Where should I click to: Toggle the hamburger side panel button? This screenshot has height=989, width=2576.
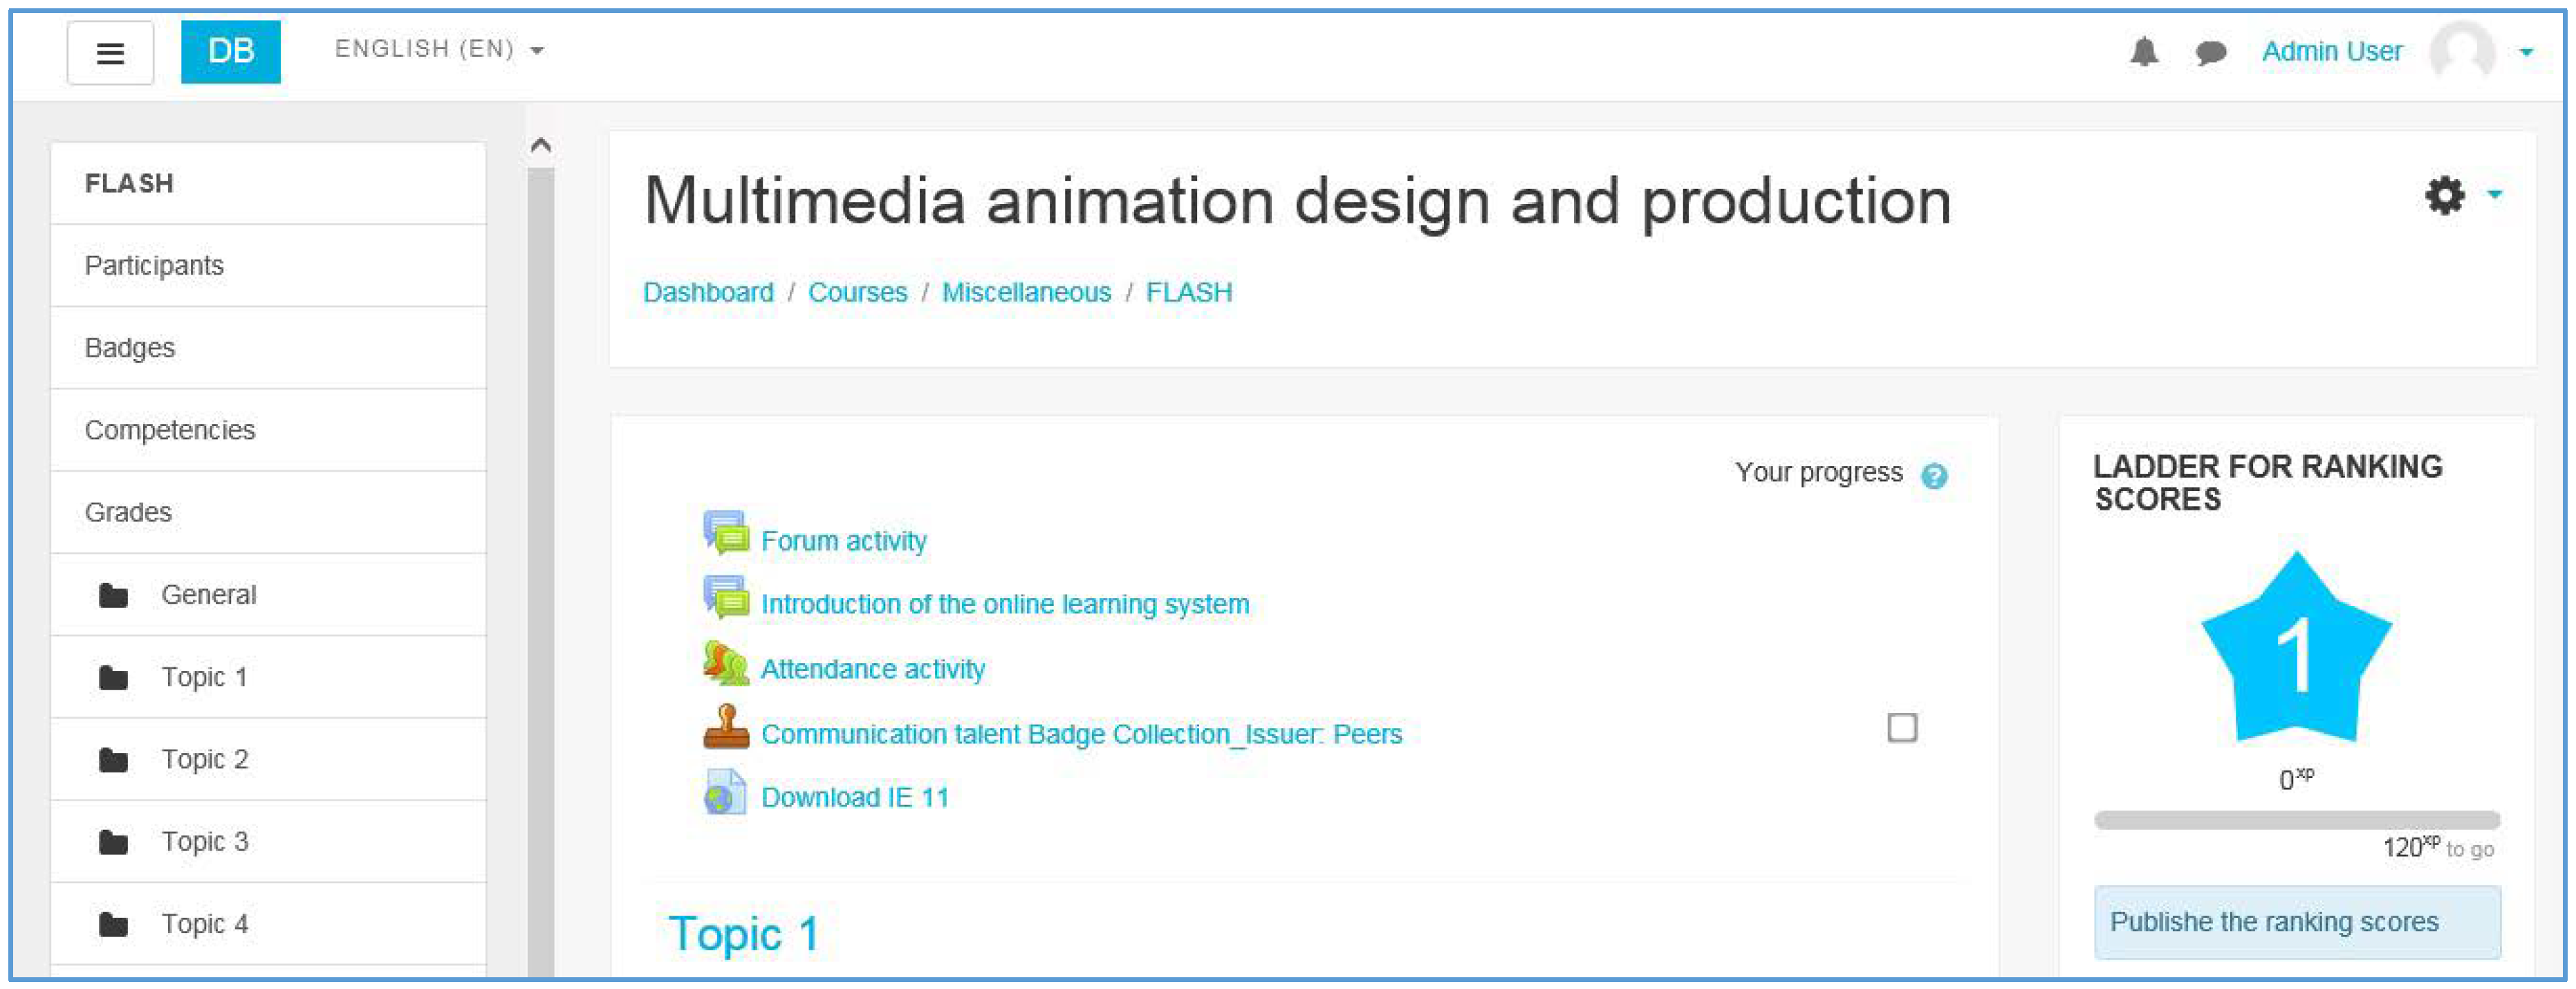tap(110, 53)
